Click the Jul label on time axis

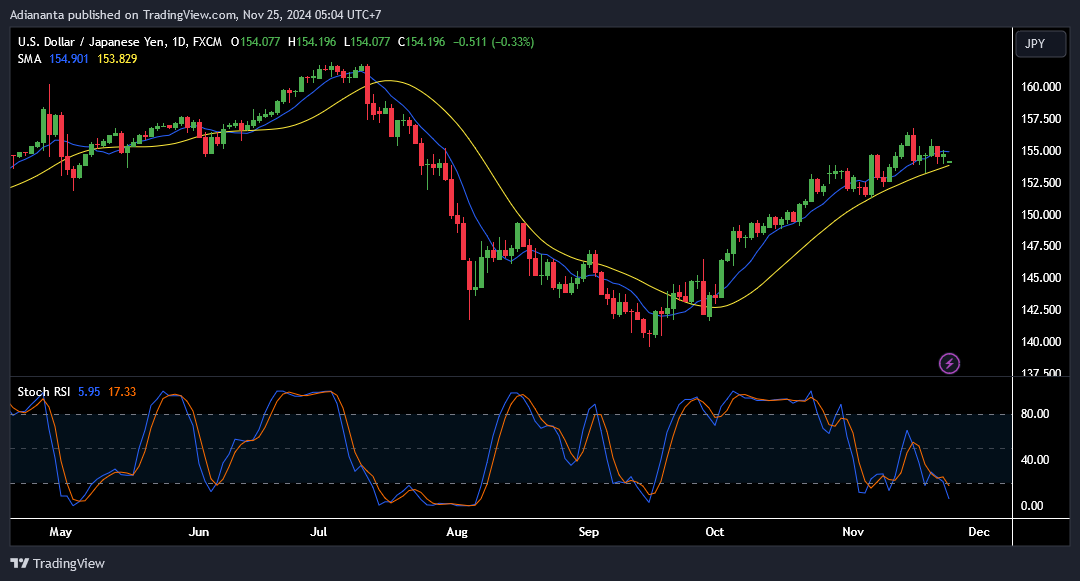[318, 532]
